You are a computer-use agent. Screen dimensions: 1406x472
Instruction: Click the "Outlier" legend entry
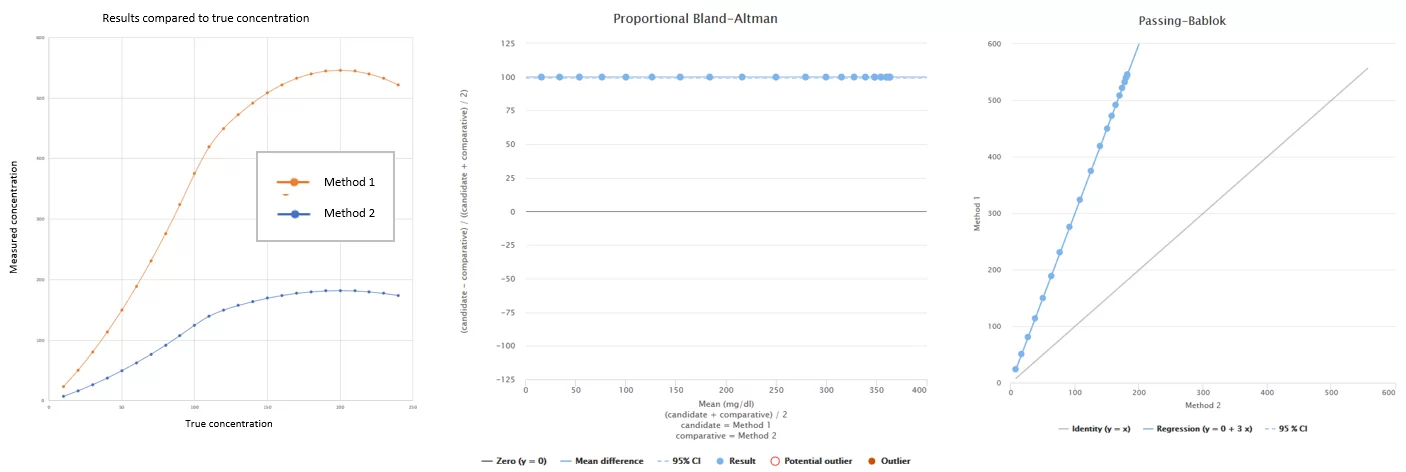[887, 461]
